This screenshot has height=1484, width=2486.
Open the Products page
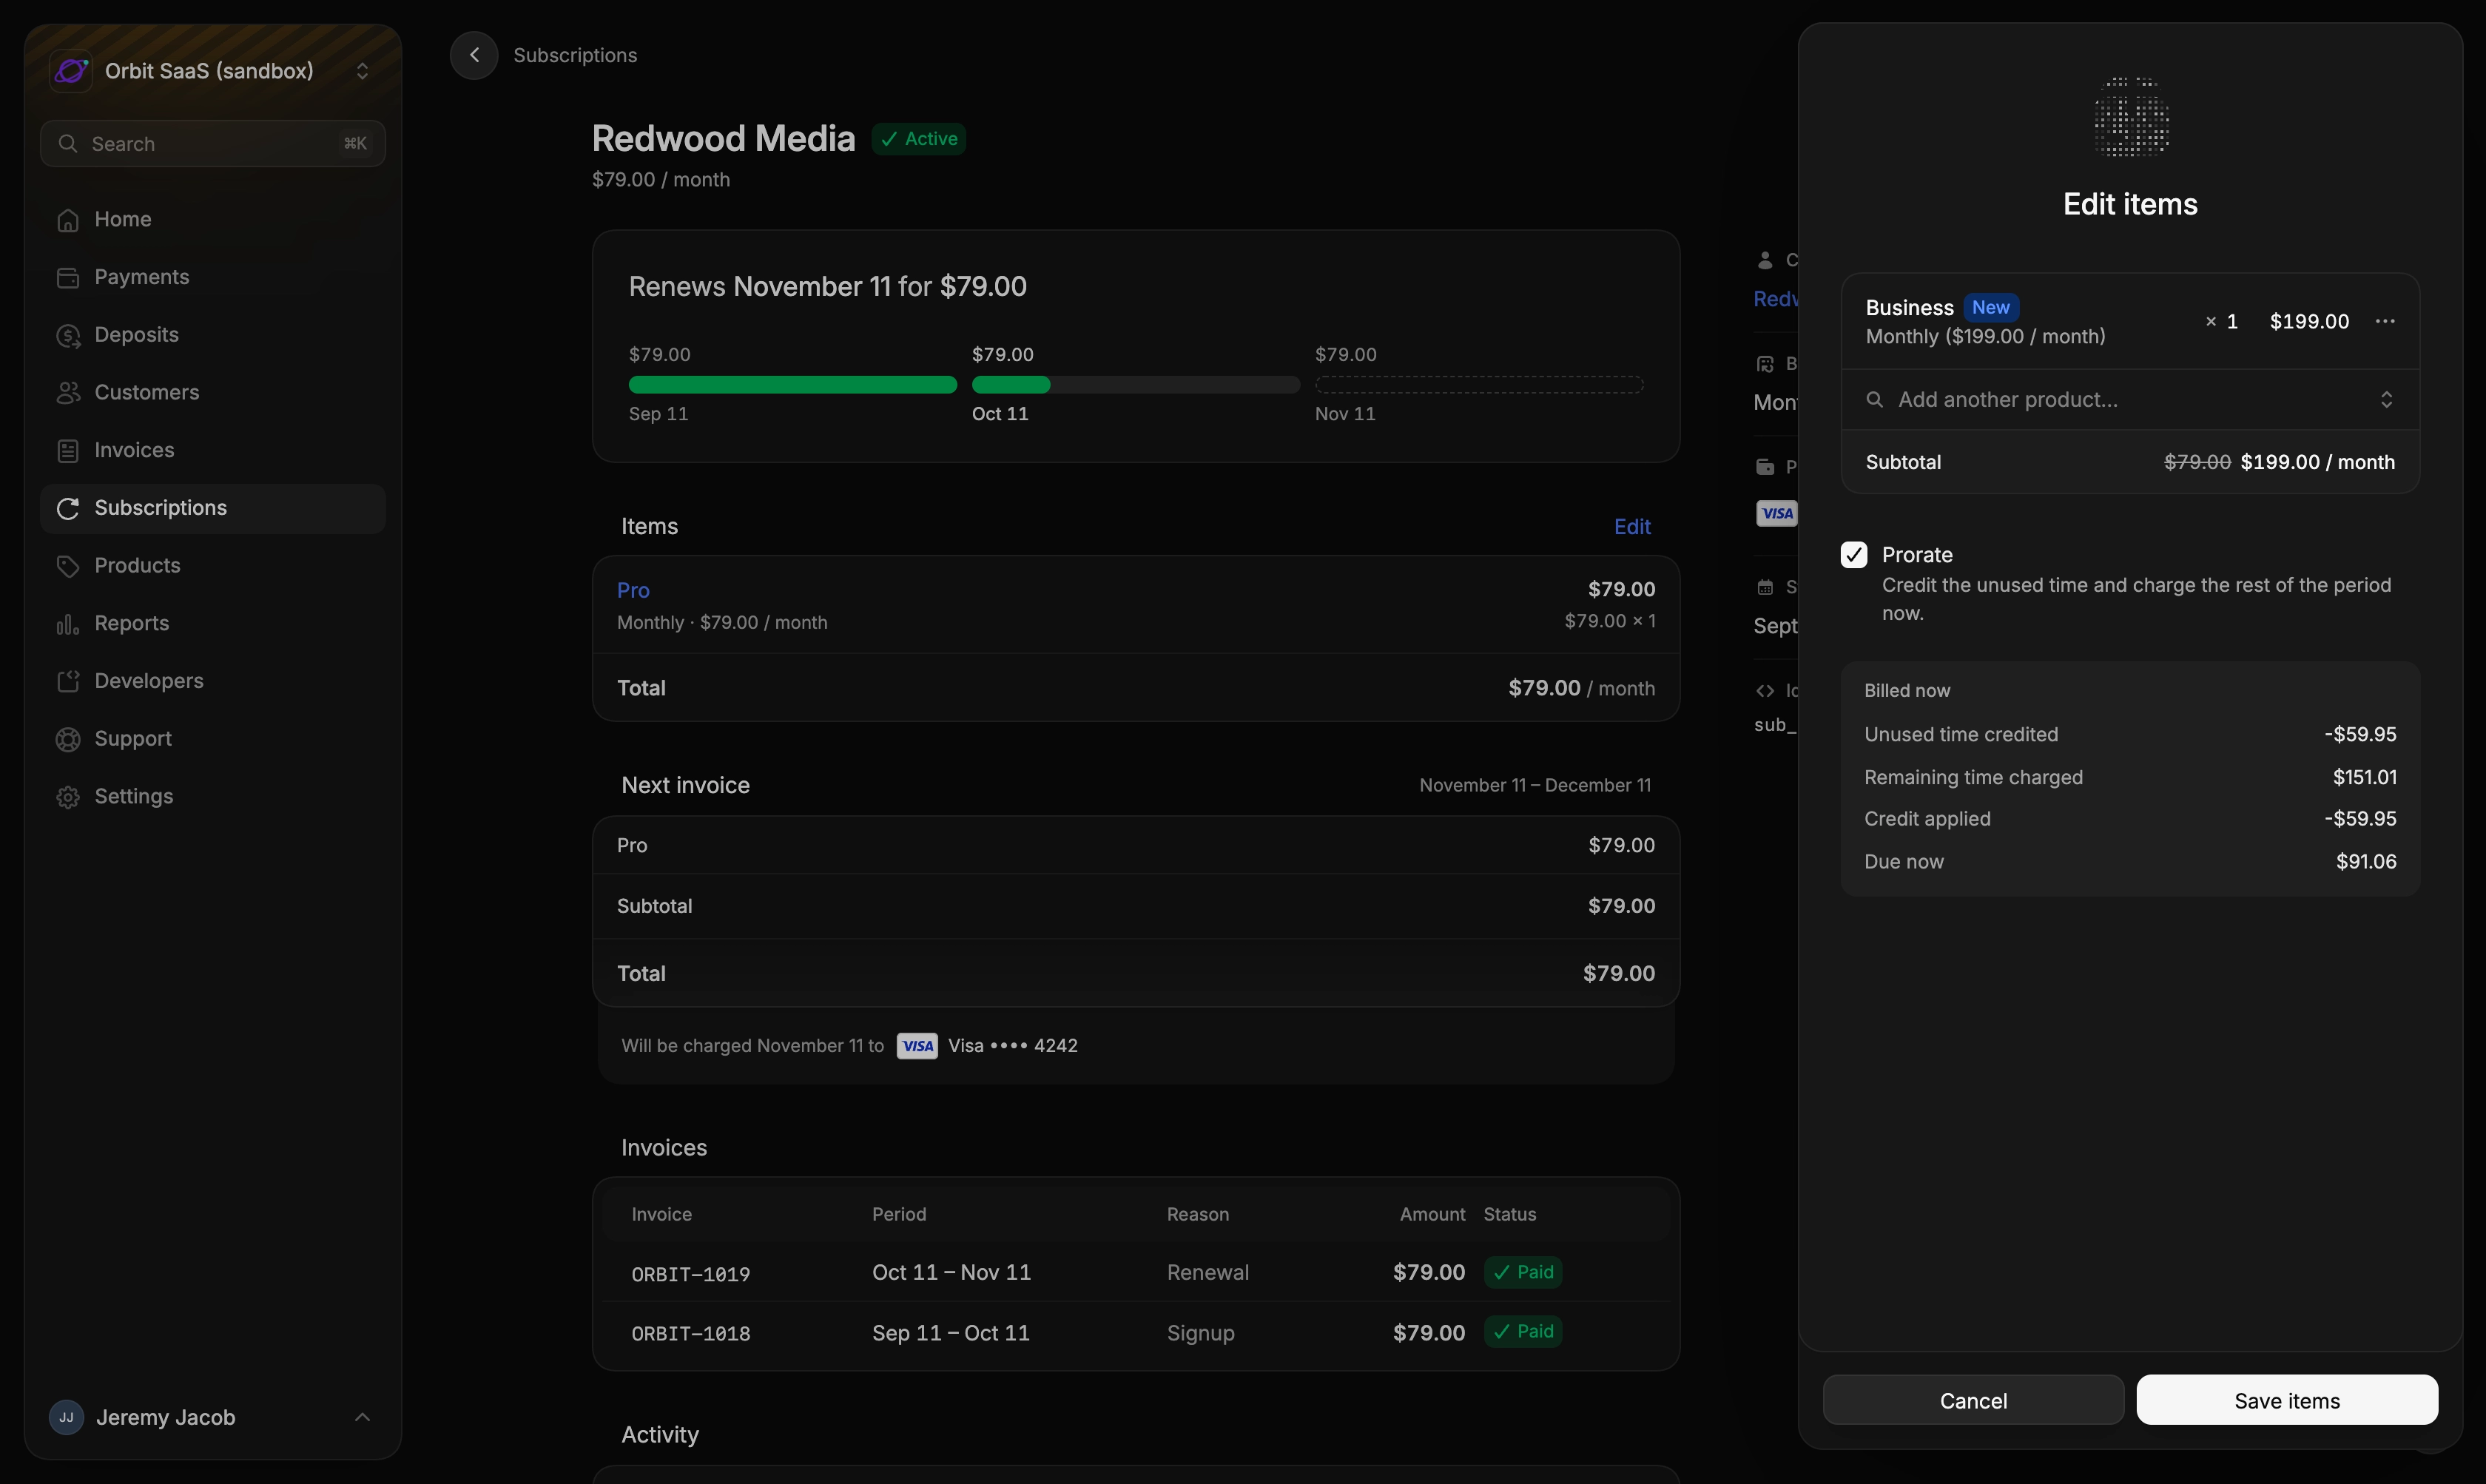coord(213,566)
